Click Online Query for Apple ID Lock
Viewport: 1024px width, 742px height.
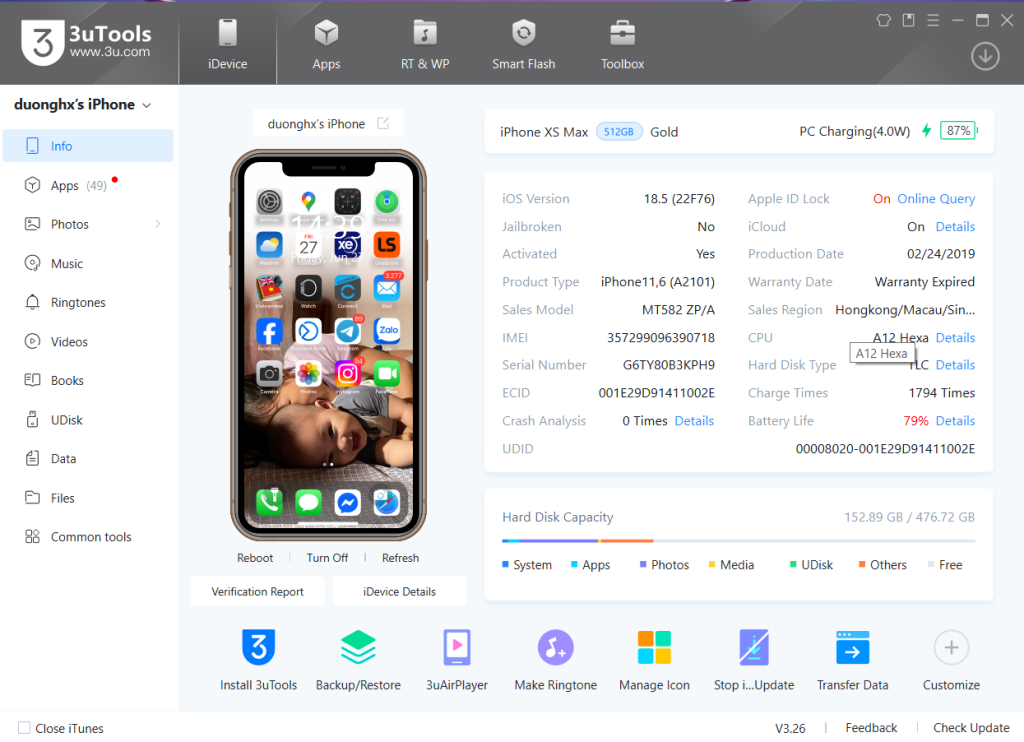[936, 199]
